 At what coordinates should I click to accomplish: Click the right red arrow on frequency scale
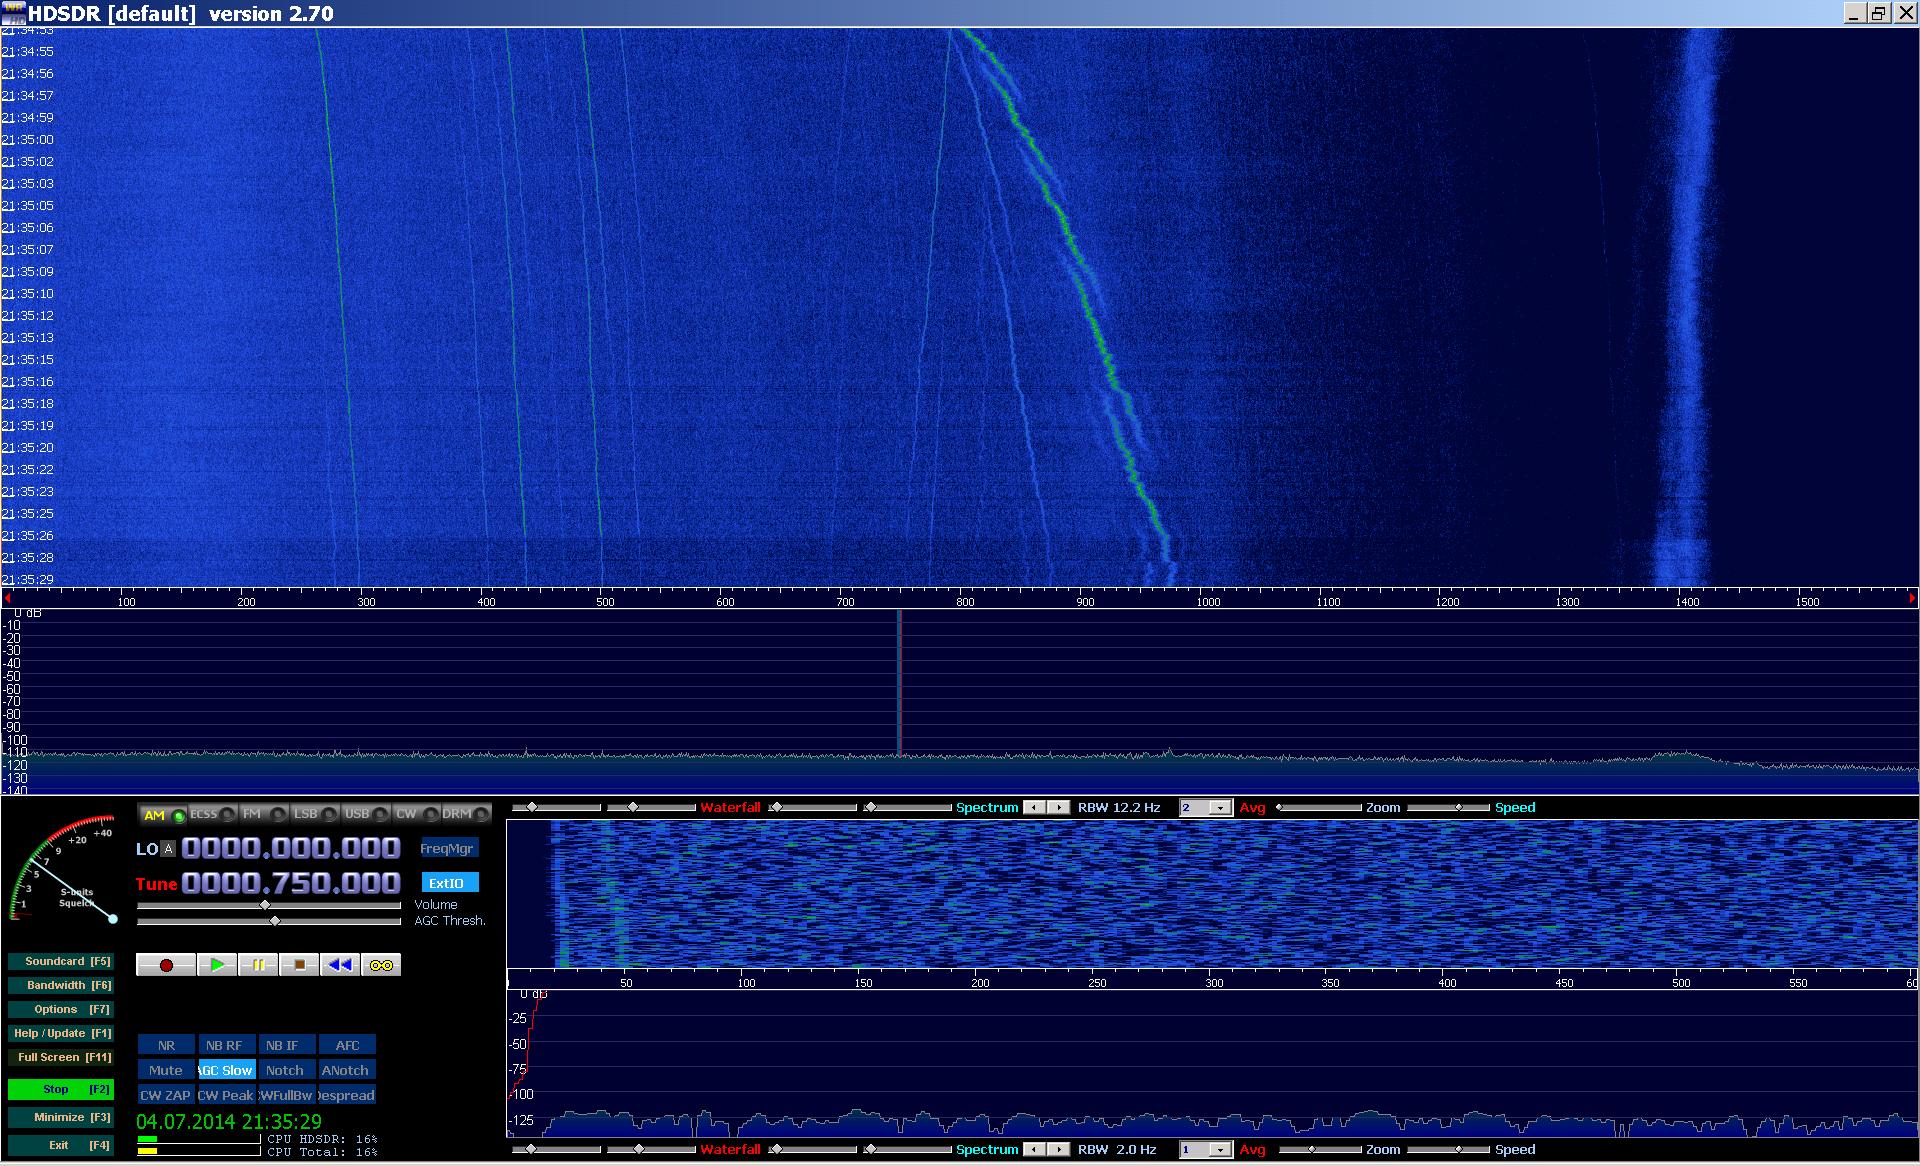coord(1912,598)
